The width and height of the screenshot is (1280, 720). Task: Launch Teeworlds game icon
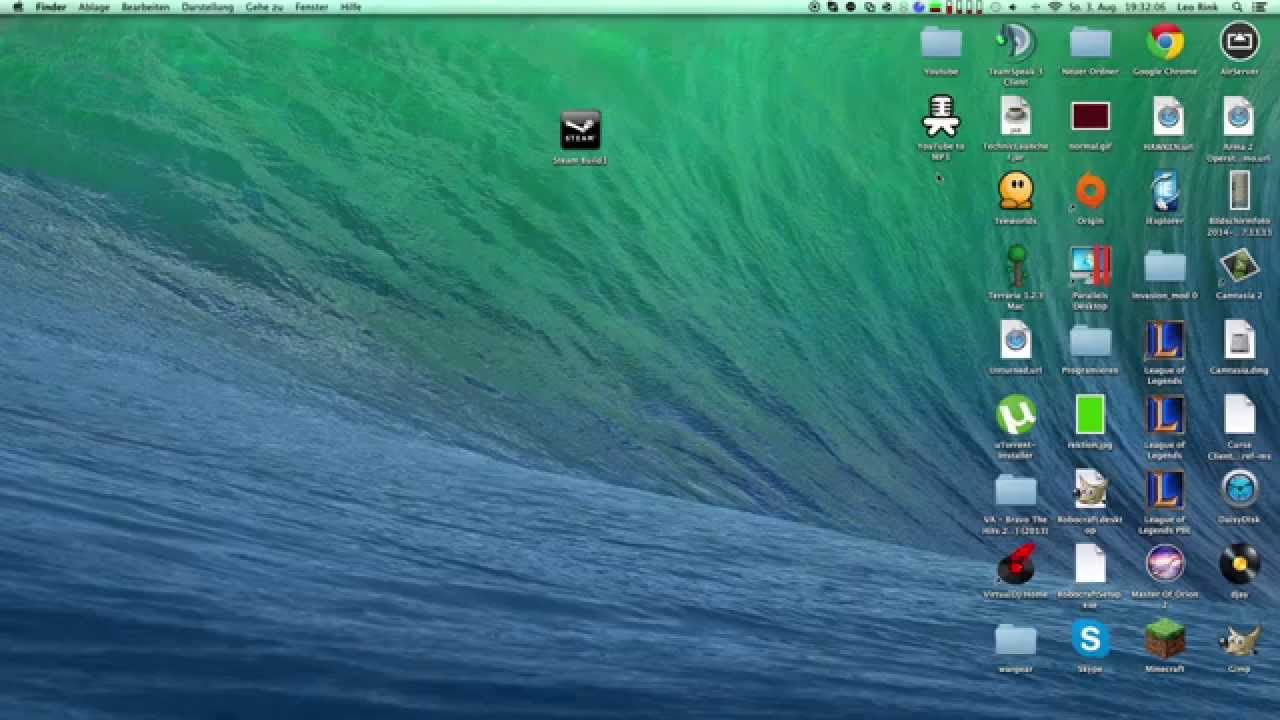tap(1015, 190)
